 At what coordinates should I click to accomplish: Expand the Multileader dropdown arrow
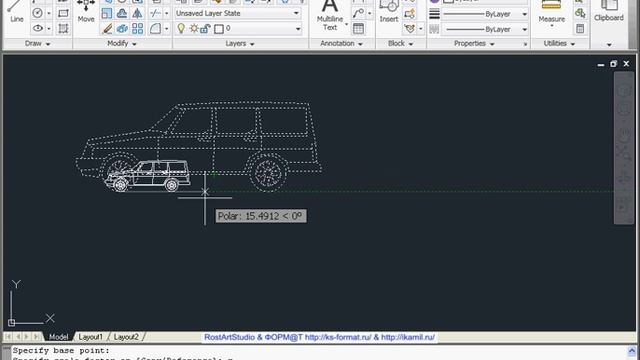pyautogui.click(x=369, y=13)
